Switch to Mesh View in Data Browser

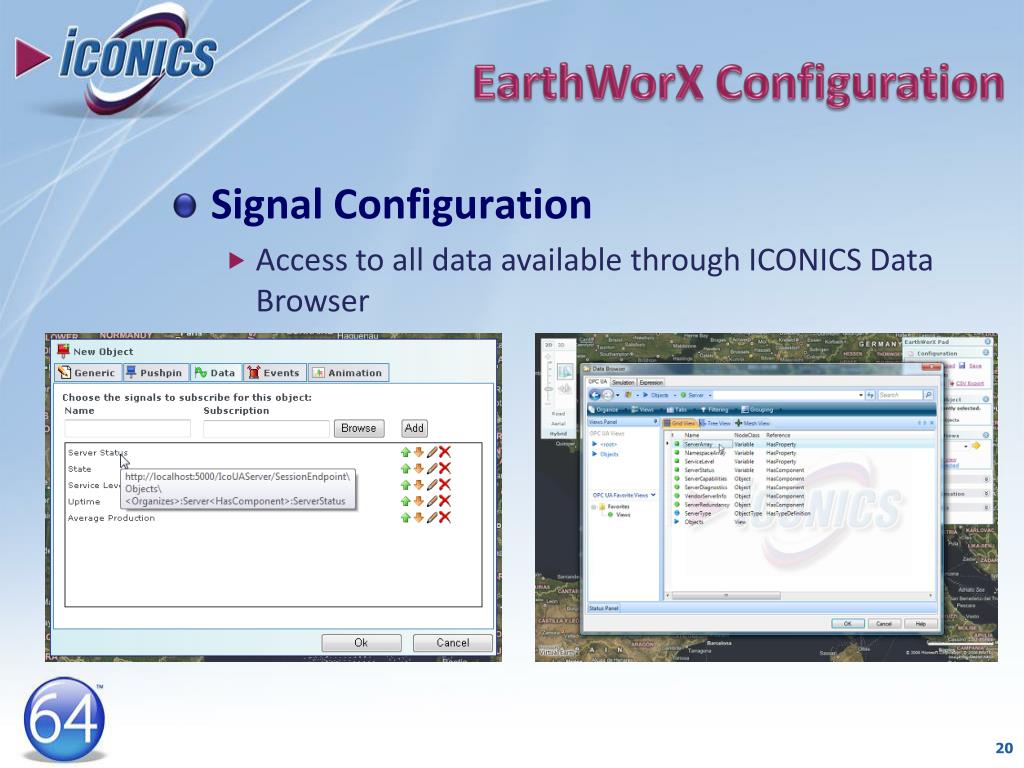[753, 423]
